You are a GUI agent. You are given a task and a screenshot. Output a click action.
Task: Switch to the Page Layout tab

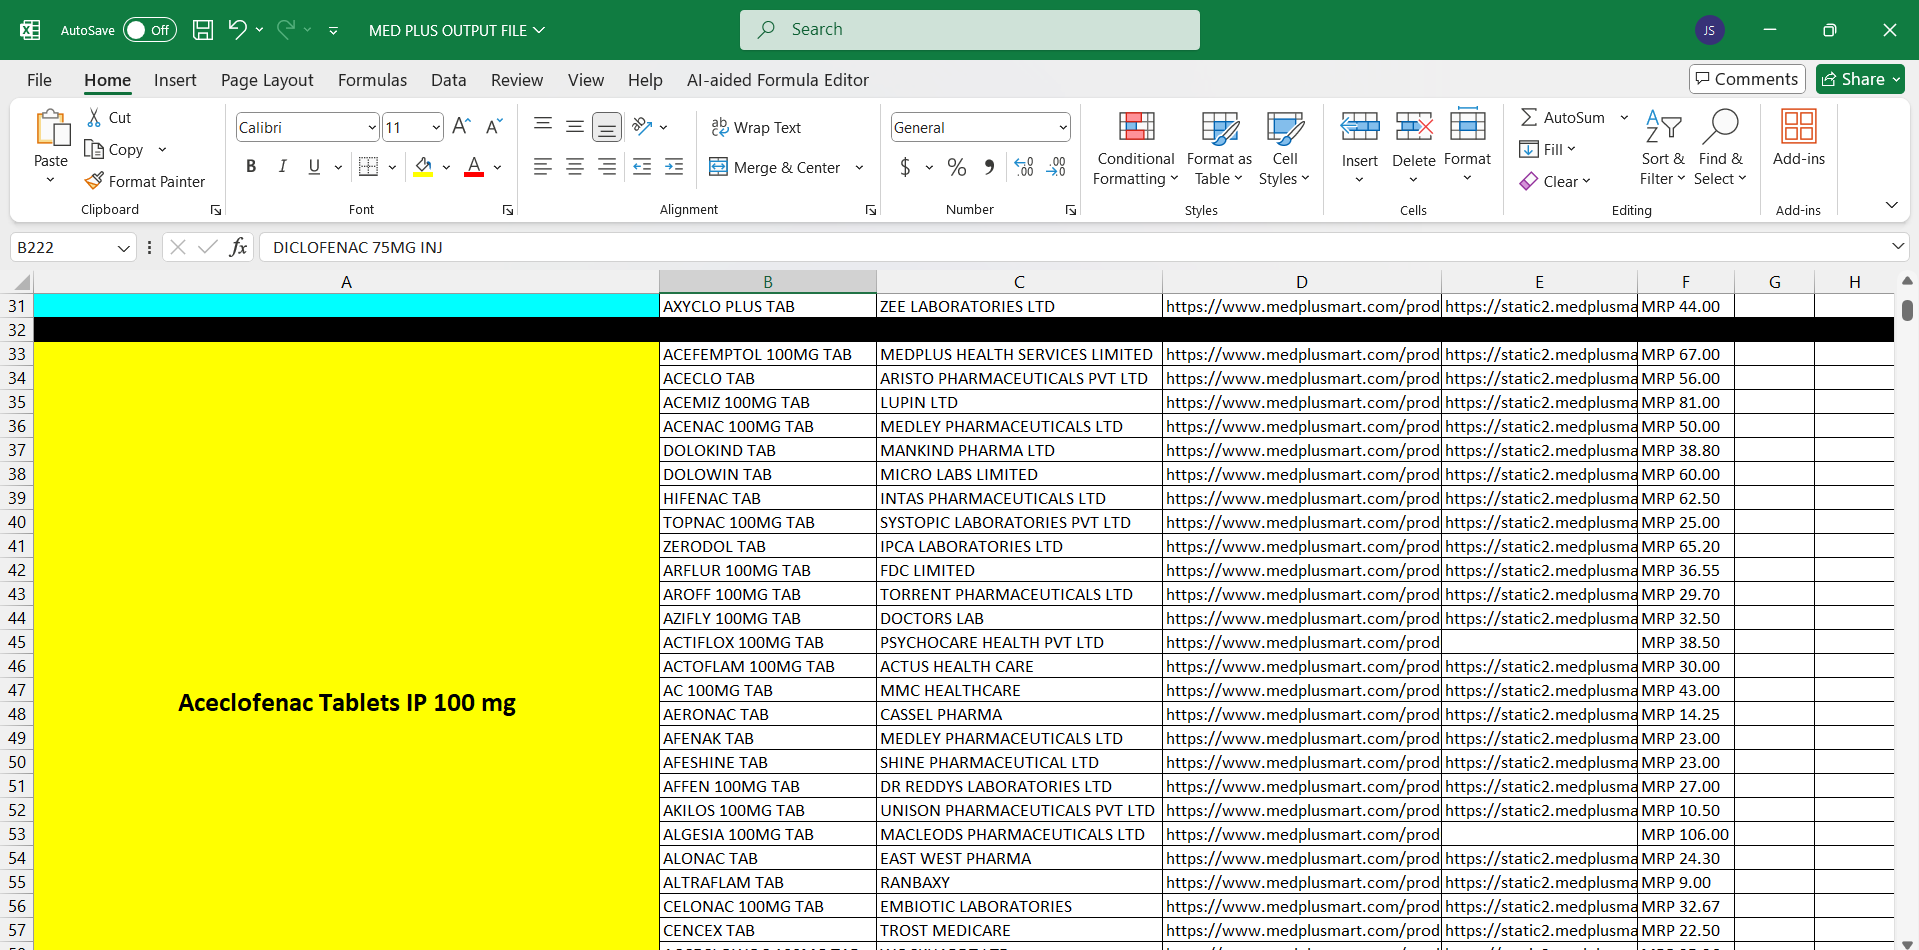pyautogui.click(x=267, y=80)
